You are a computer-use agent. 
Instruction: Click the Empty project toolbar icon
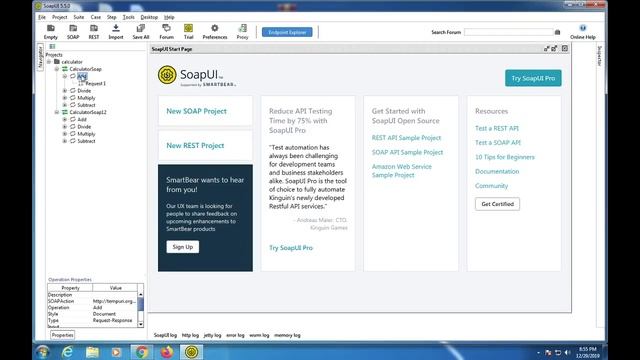[x=51, y=28]
